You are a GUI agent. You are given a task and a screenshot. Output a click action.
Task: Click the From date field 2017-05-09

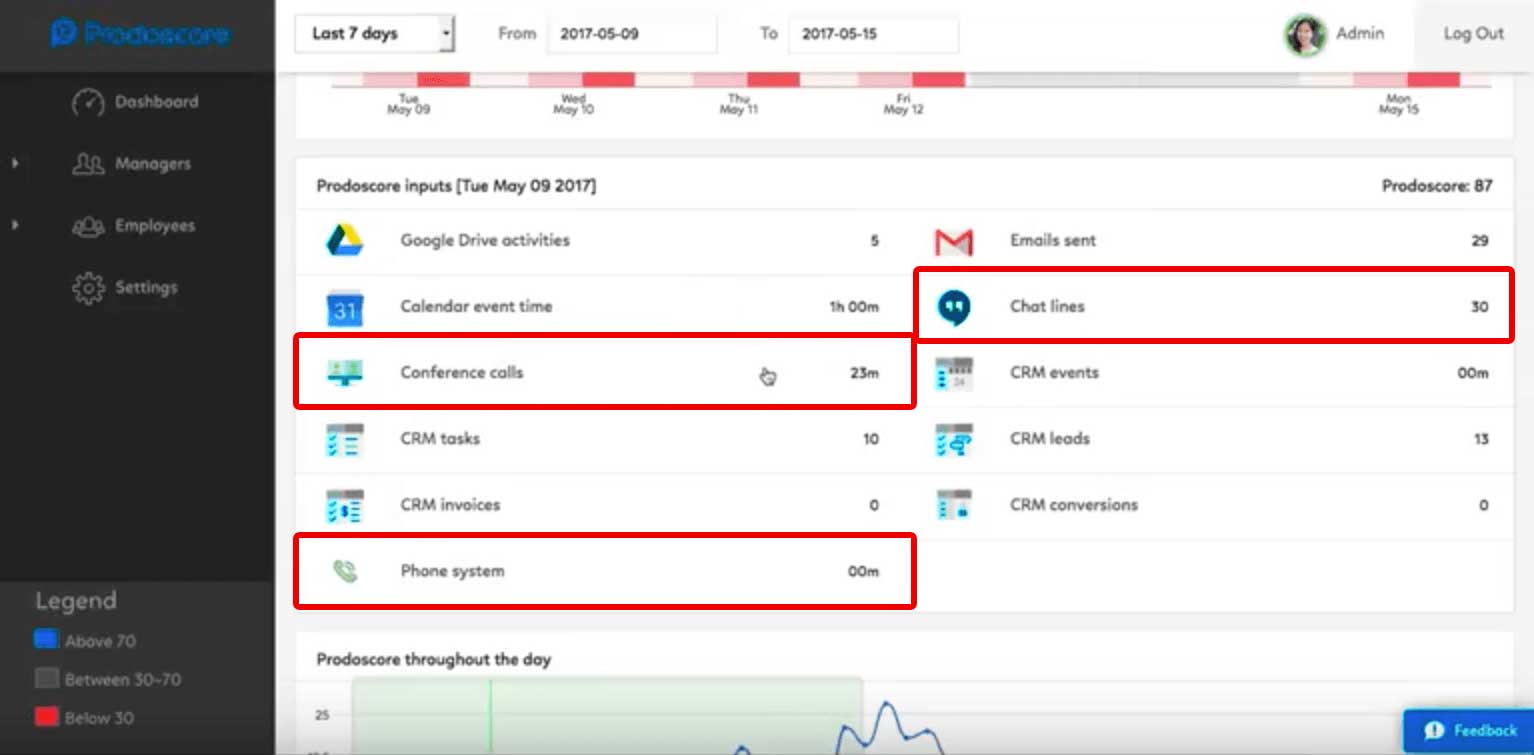631,34
